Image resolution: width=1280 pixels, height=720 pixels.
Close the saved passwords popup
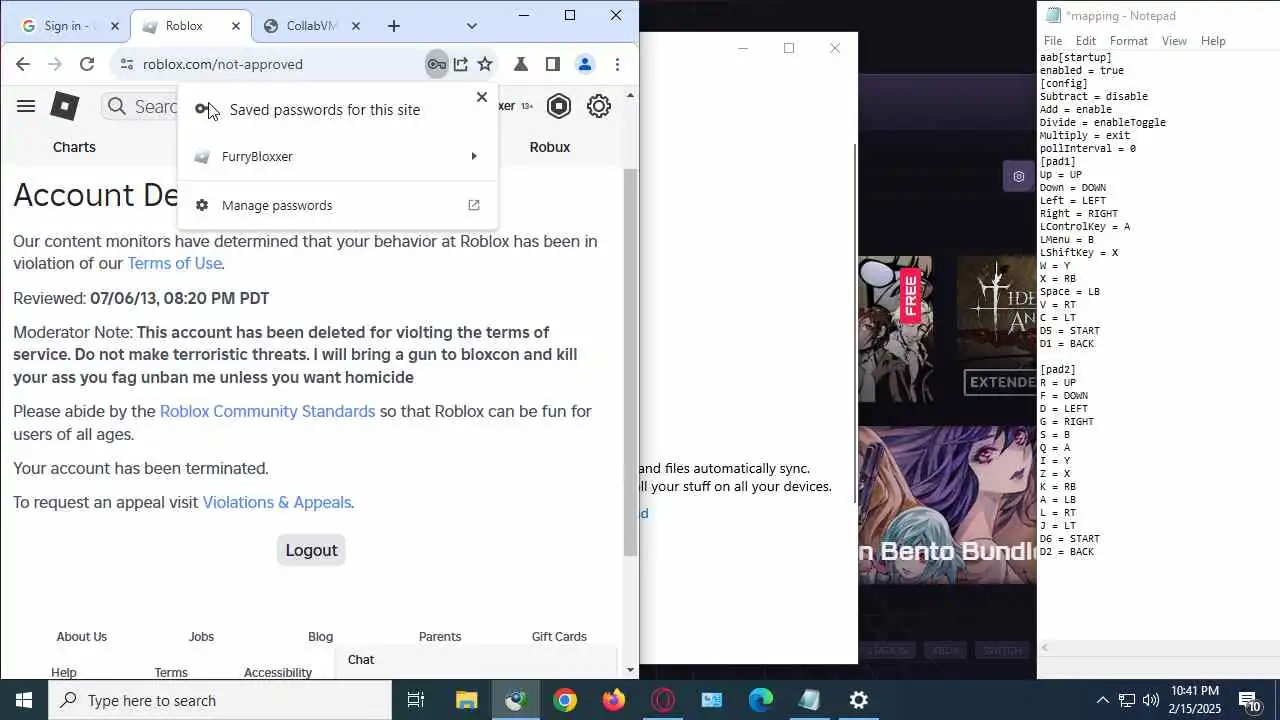tap(482, 97)
